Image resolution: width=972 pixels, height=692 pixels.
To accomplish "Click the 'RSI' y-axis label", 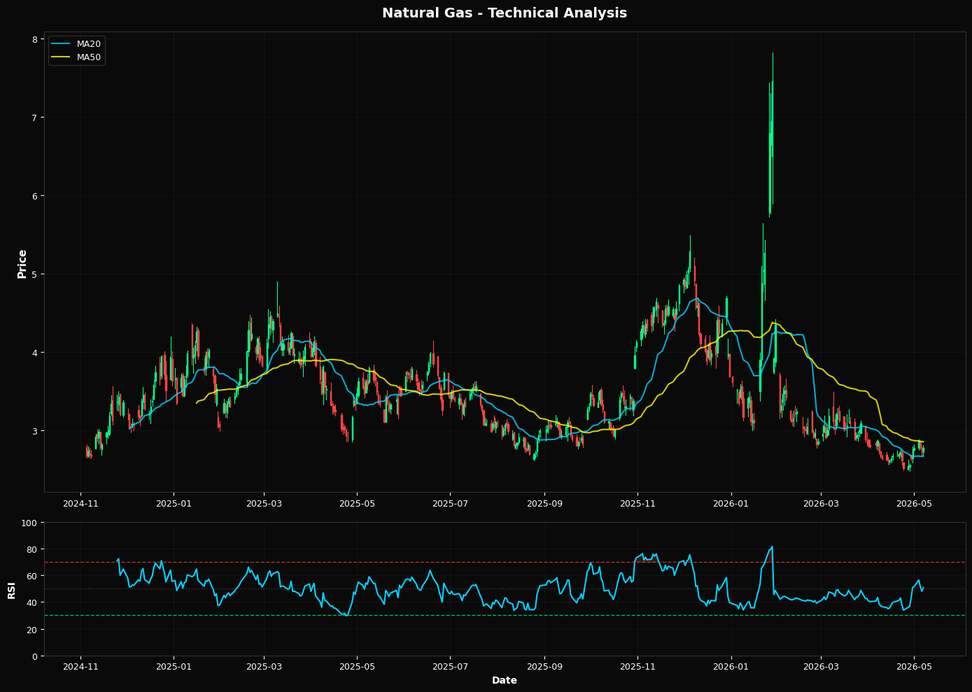I will point(11,590).
